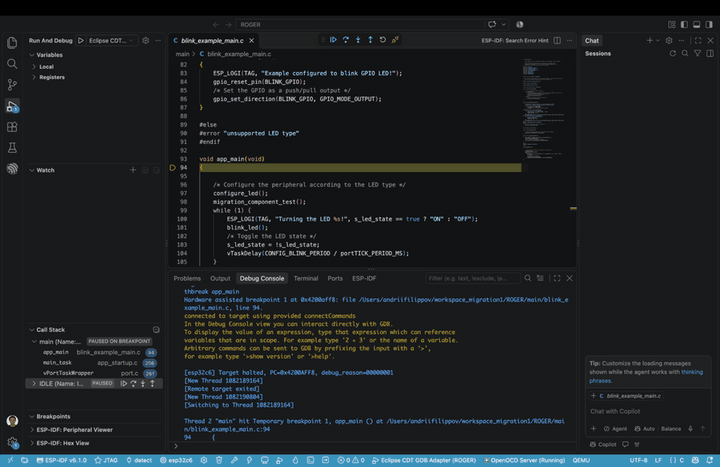Click ESP-IDF: Search Error Hint button
Screen dimensions: 720x467
point(515,40)
